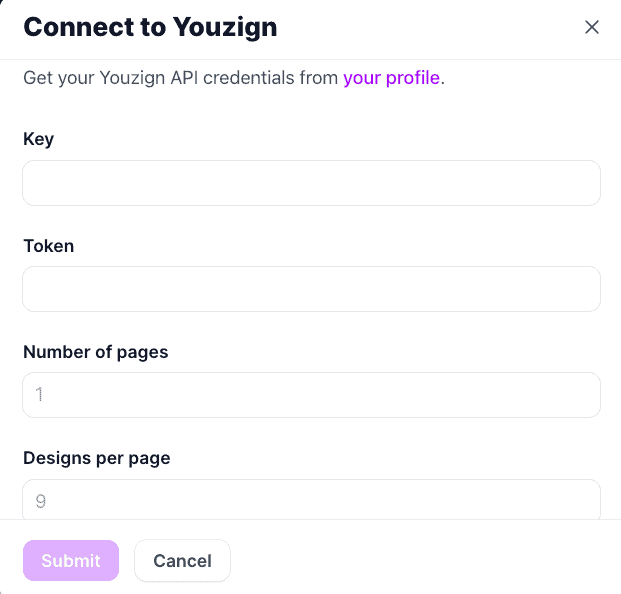Click the 'Designs per page' label
This screenshot has height=594, width=621.
click(96, 458)
